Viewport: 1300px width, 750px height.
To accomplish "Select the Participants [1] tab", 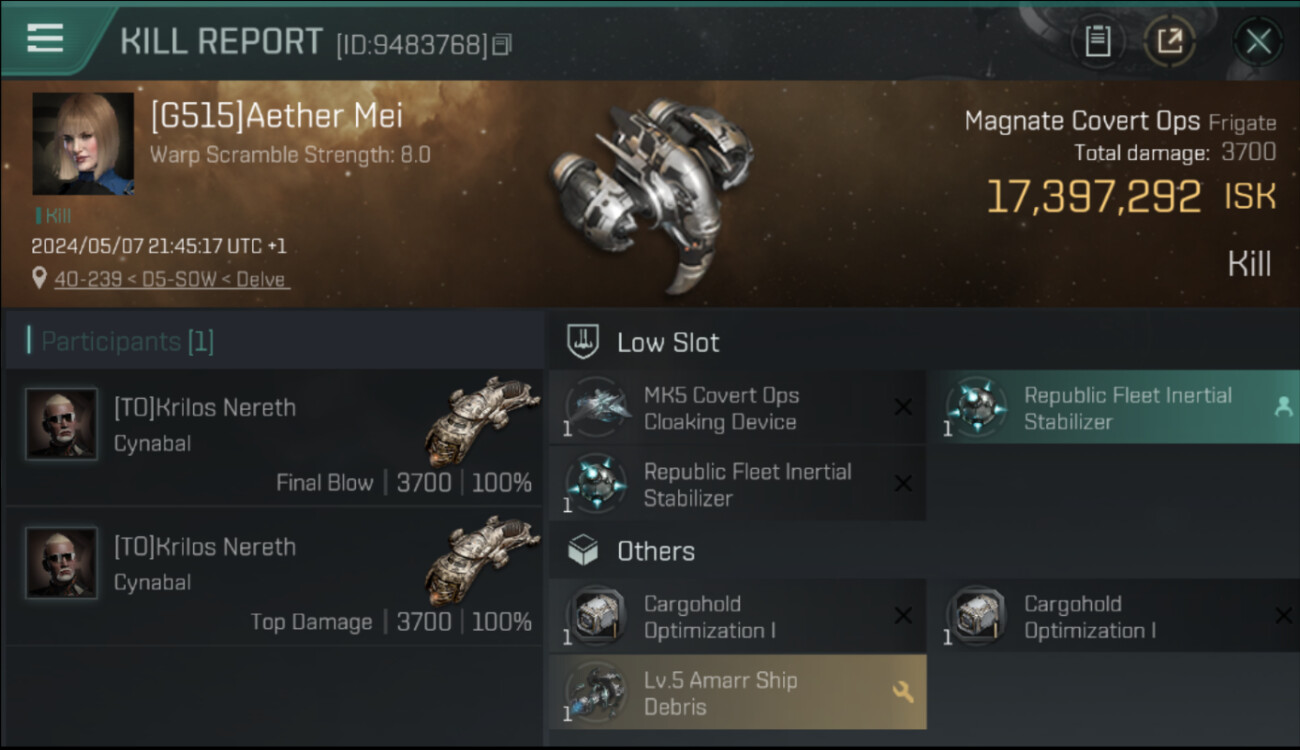I will tap(127, 342).
